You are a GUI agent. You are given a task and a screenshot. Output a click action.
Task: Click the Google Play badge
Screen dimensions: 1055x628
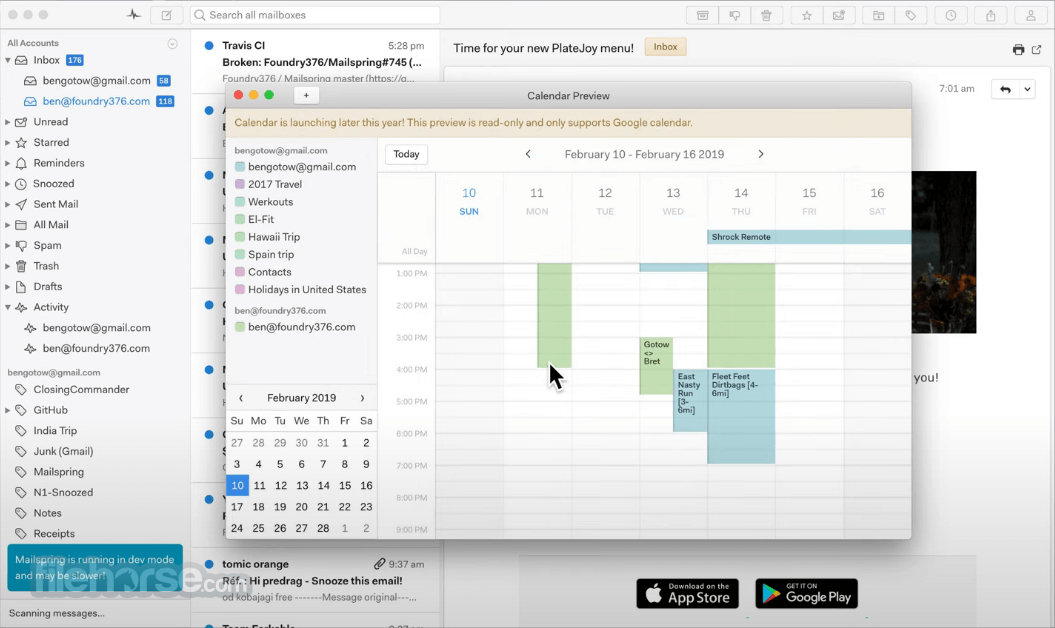[806, 593]
